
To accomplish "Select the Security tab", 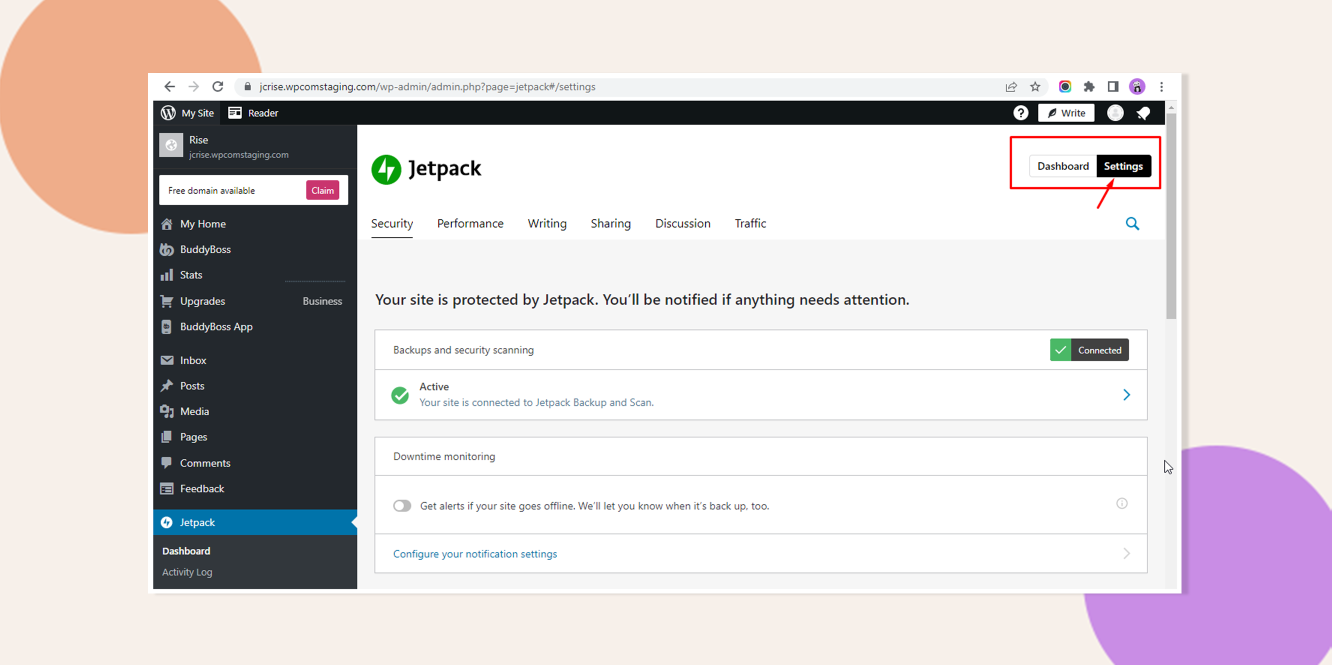I will [x=392, y=224].
